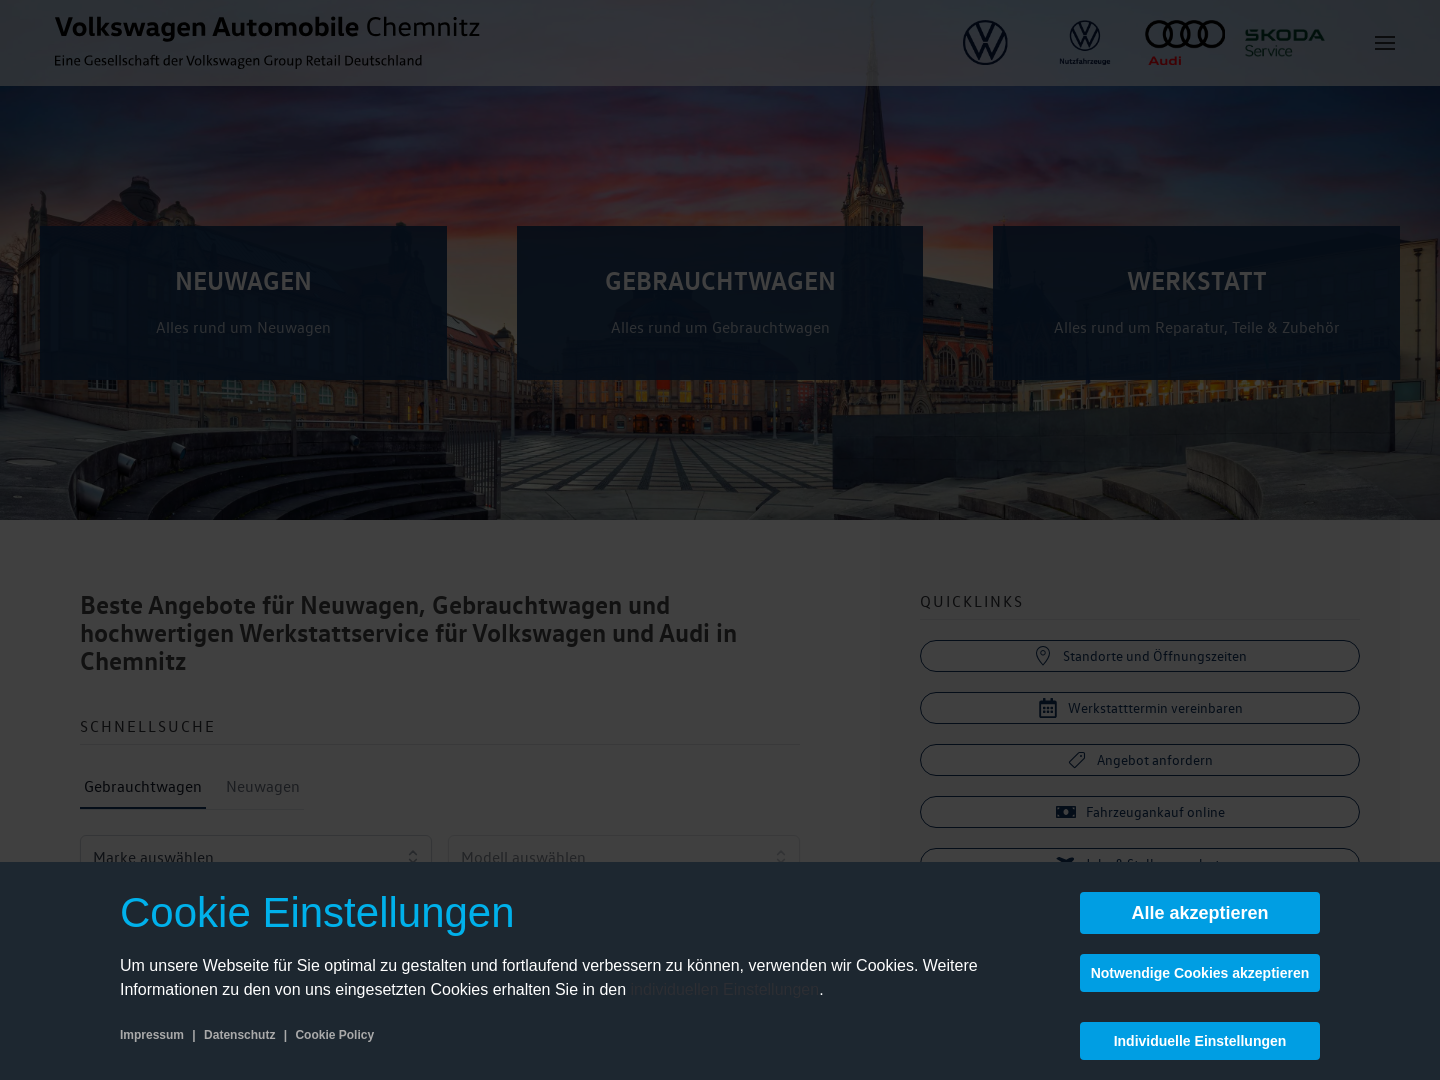Click the SCHNELLSUCHE heading text

pos(148,727)
